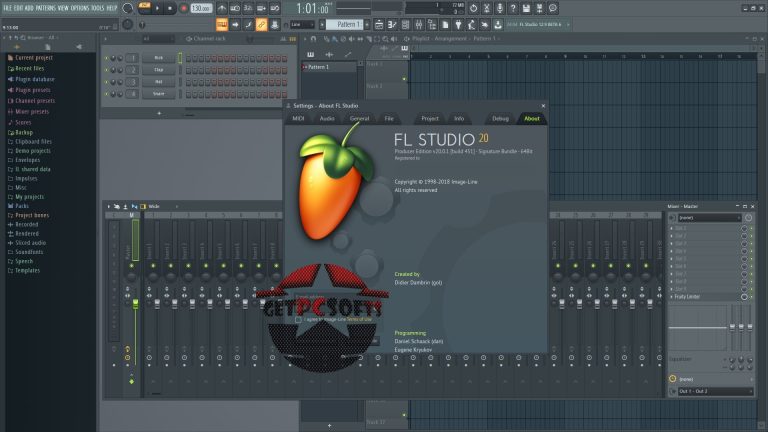Screen dimensions: 768x432
Task: Open the TOOLS menu
Action: (x=97, y=8)
